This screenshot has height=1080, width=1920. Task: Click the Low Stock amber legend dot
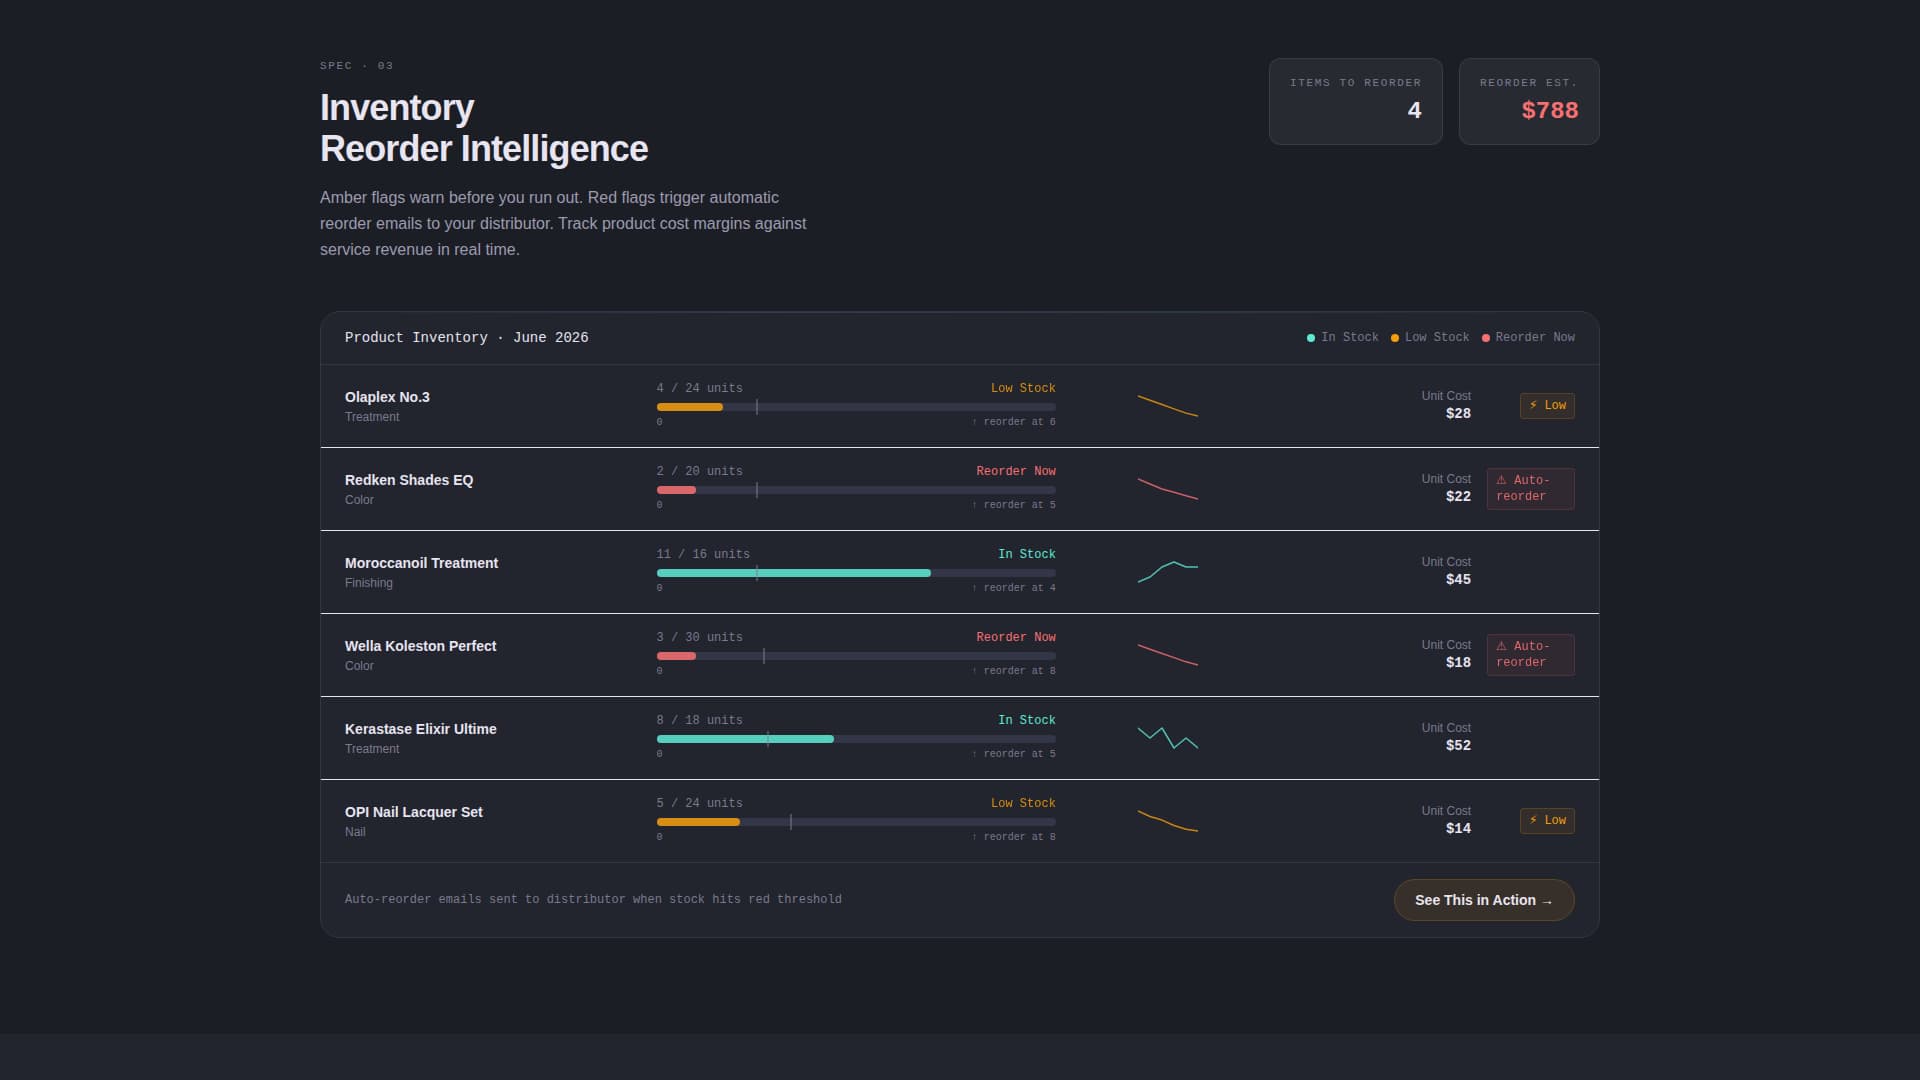[x=1395, y=338]
